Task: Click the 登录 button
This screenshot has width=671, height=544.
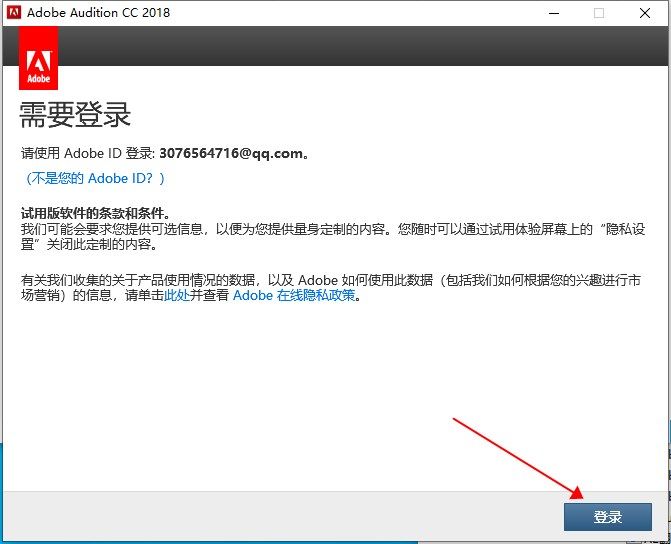Action: [608, 517]
